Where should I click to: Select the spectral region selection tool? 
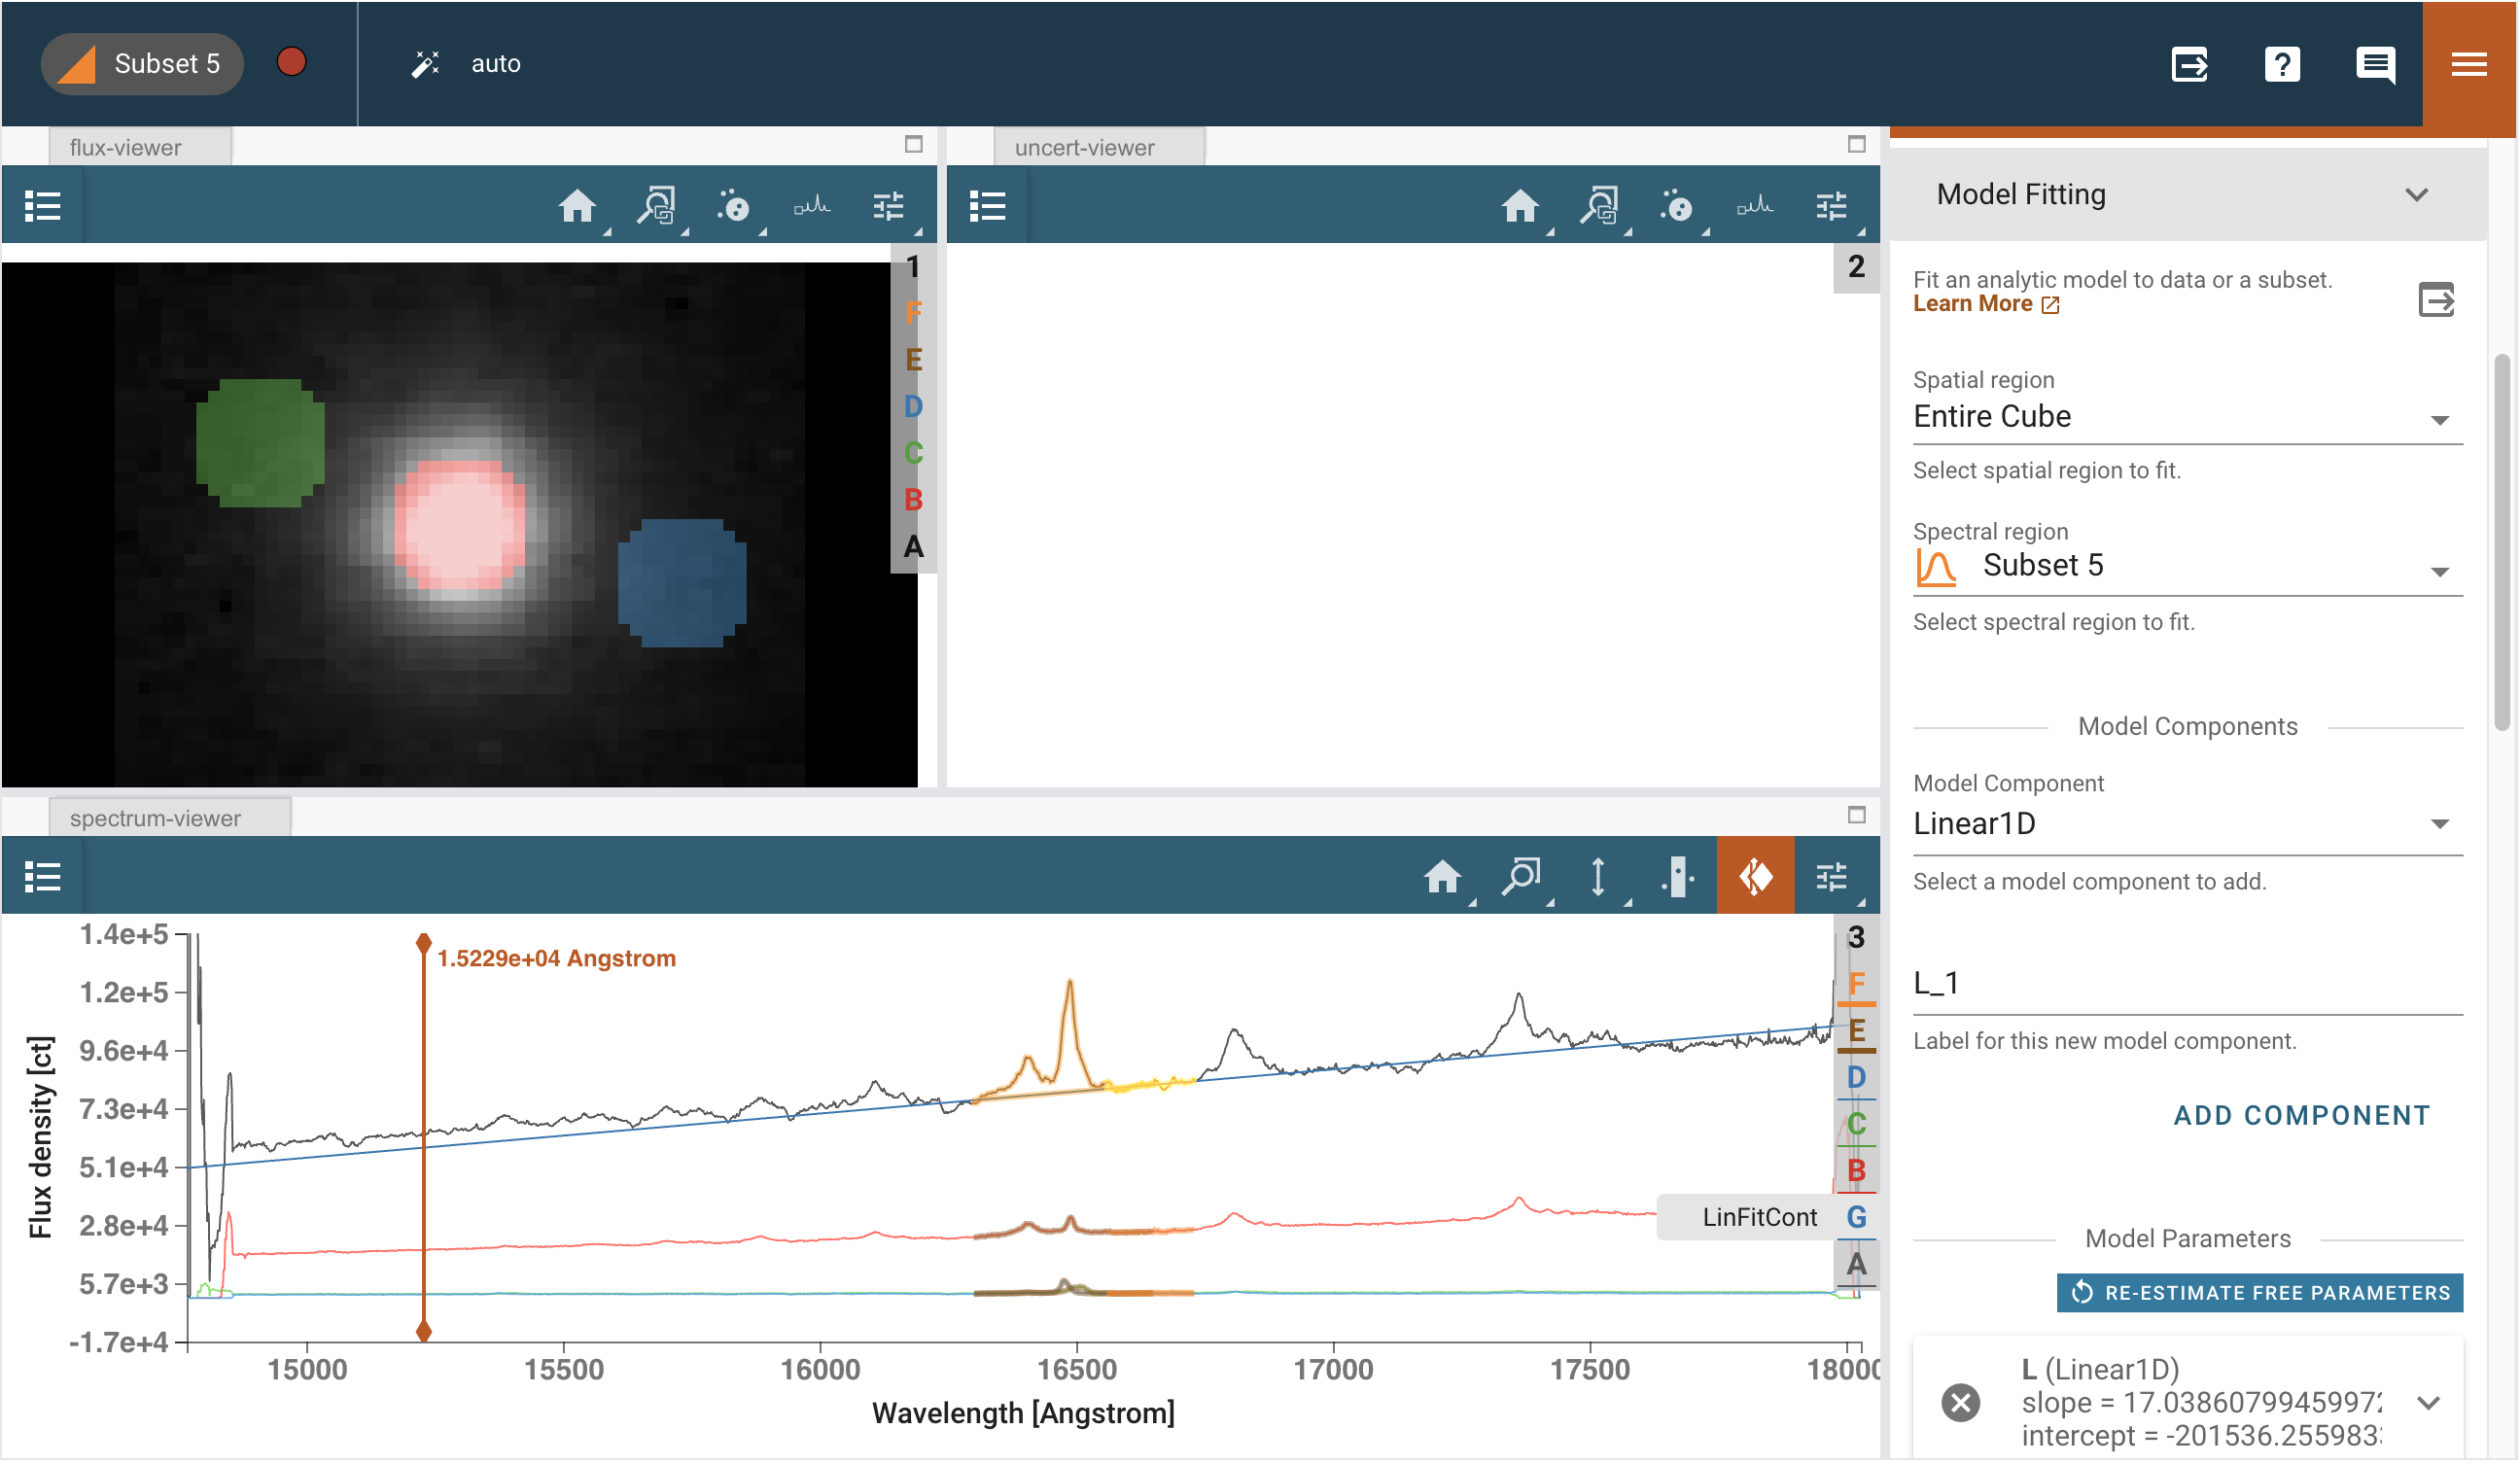1677,879
